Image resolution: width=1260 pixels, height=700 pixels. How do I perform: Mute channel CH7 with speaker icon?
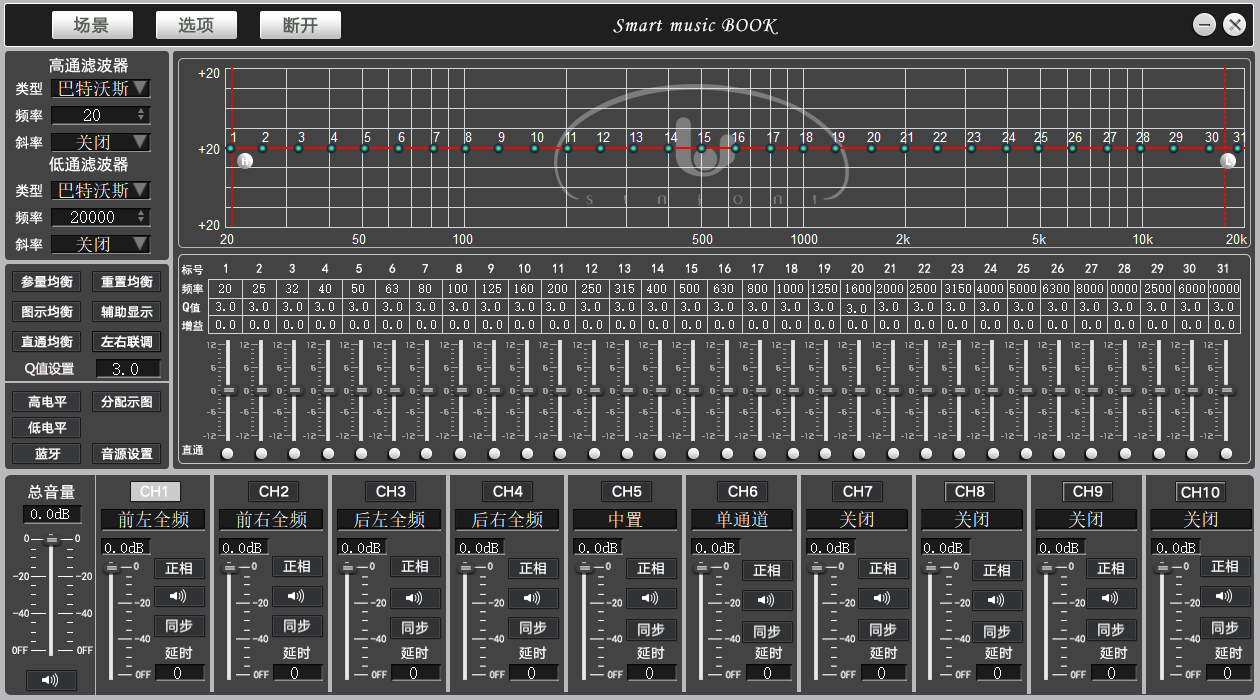pos(883,599)
